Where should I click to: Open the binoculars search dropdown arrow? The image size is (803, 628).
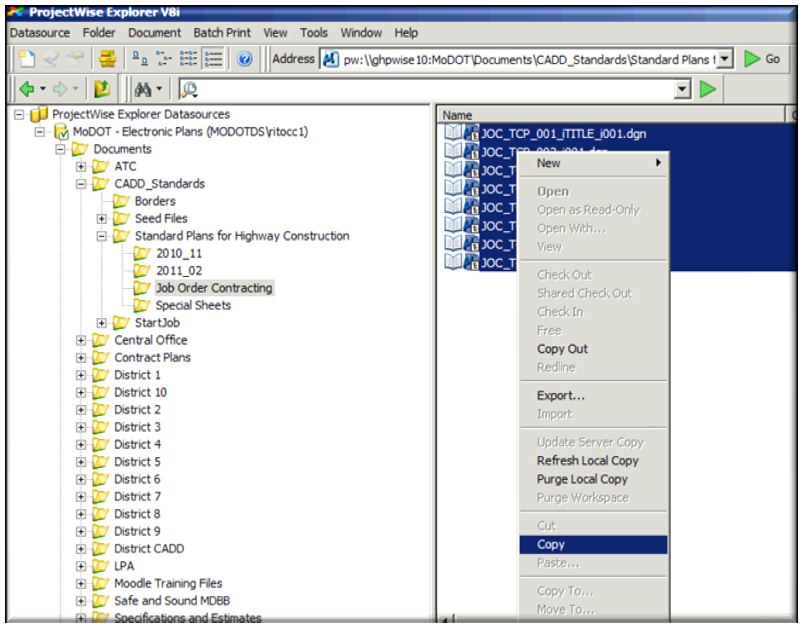(159, 89)
